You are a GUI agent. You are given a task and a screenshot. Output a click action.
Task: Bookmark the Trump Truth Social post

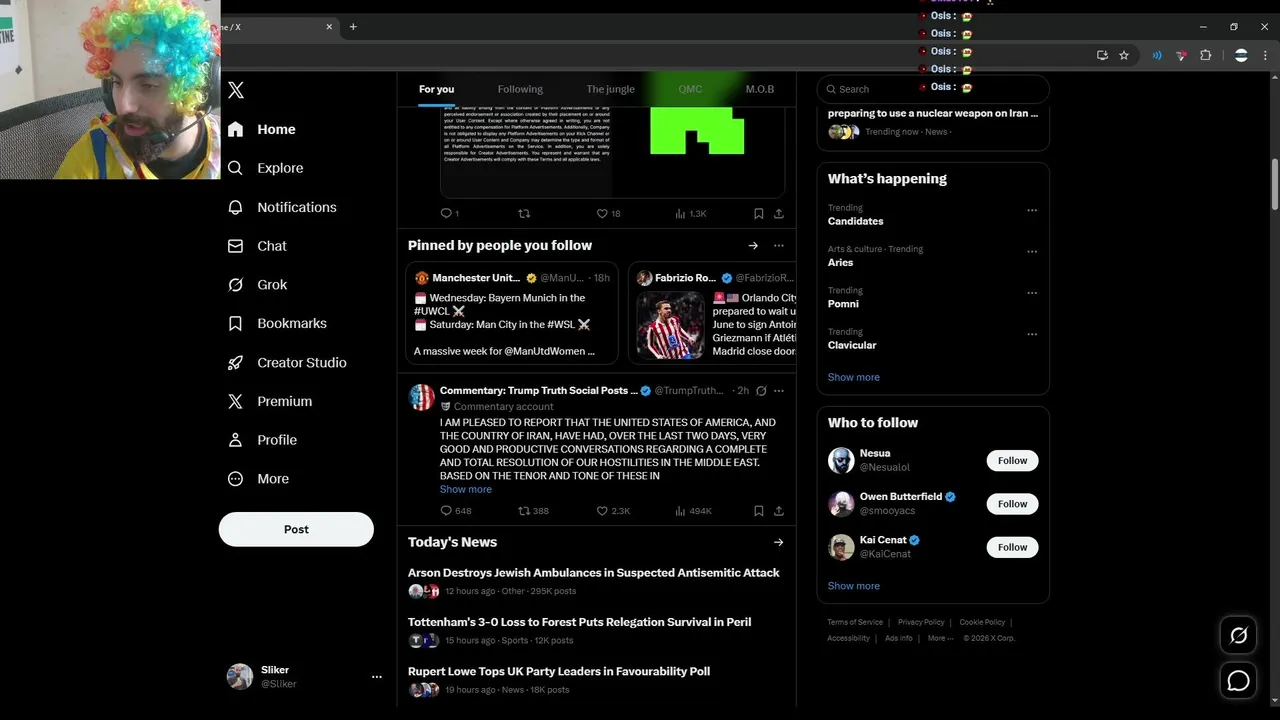758,511
